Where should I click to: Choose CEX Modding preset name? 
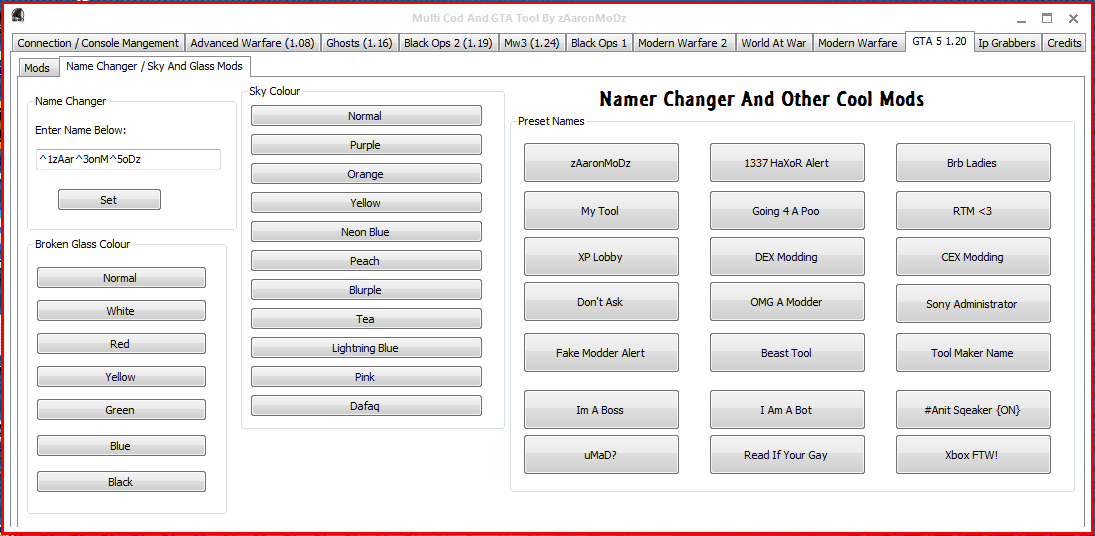pyautogui.click(x=973, y=257)
